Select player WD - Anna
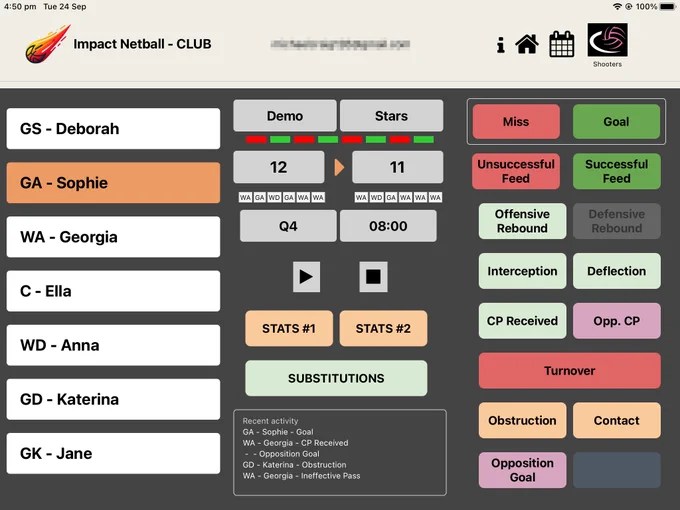 point(113,345)
